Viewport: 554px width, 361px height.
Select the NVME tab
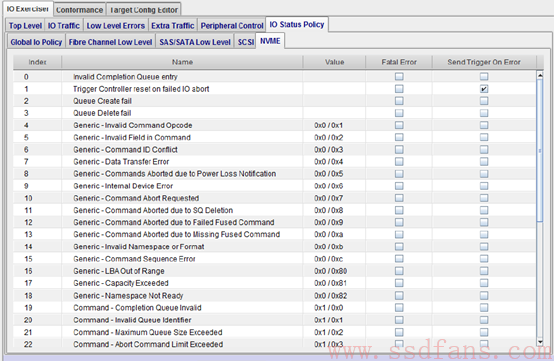point(270,41)
